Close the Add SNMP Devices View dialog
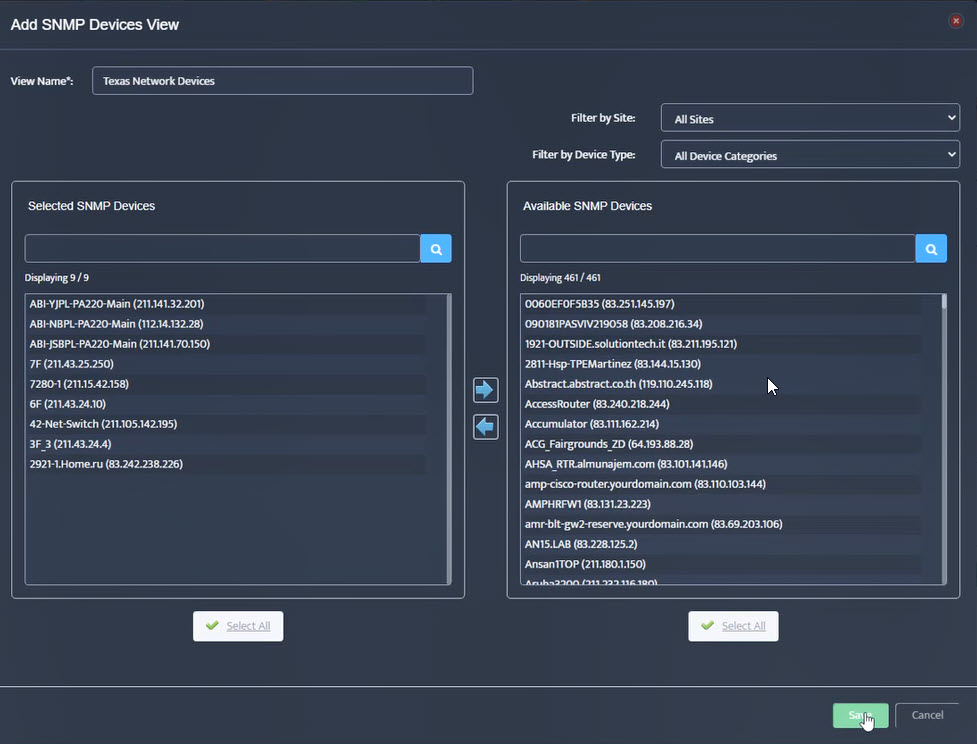This screenshot has height=744, width=977. point(955,21)
